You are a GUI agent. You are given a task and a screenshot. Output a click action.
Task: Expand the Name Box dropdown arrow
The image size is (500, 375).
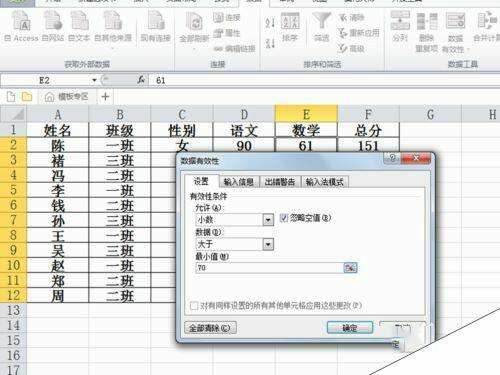click(94, 80)
